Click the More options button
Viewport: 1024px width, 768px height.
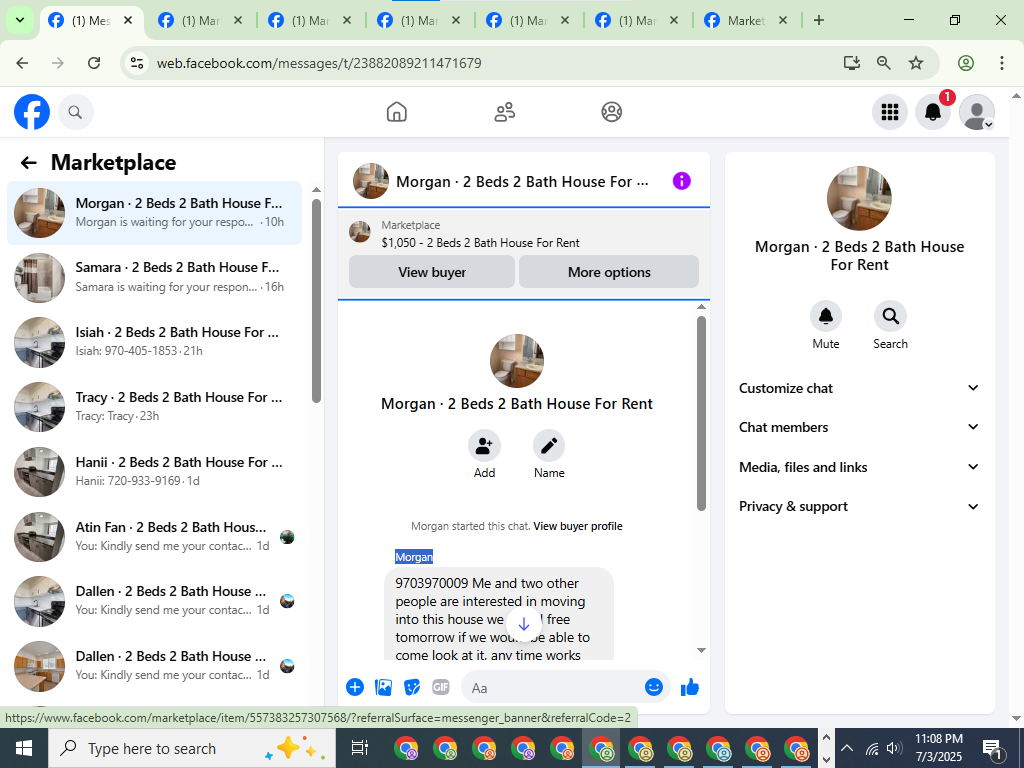(609, 272)
